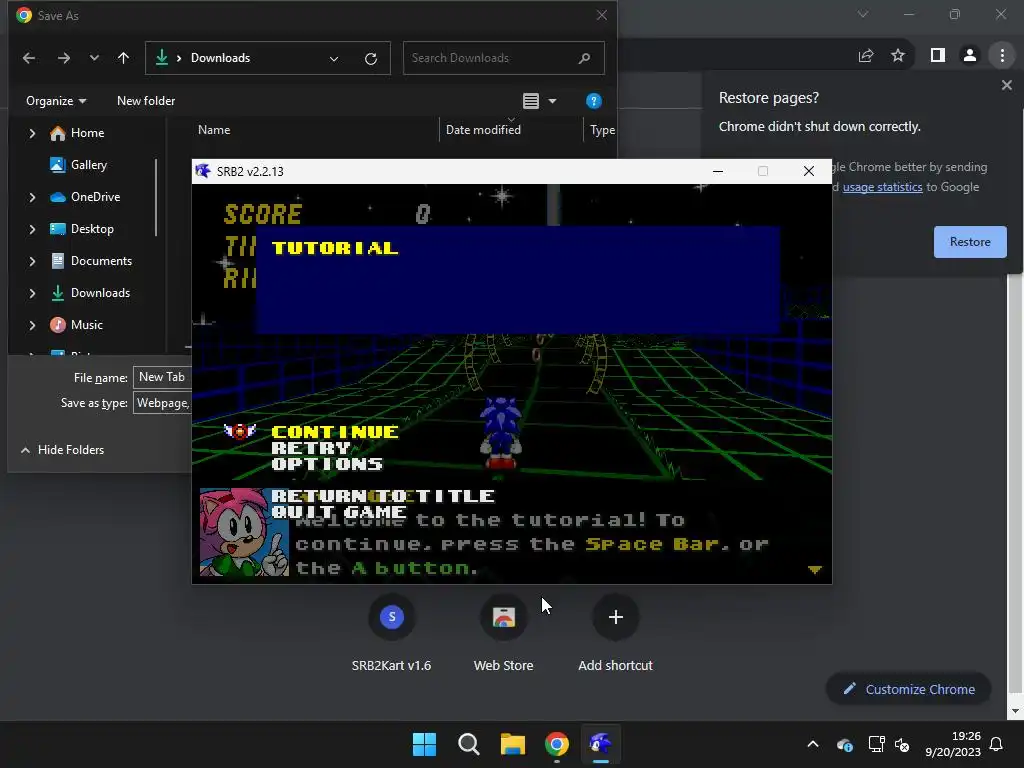Open Windows Start menu
This screenshot has height=768, width=1024.
424,744
